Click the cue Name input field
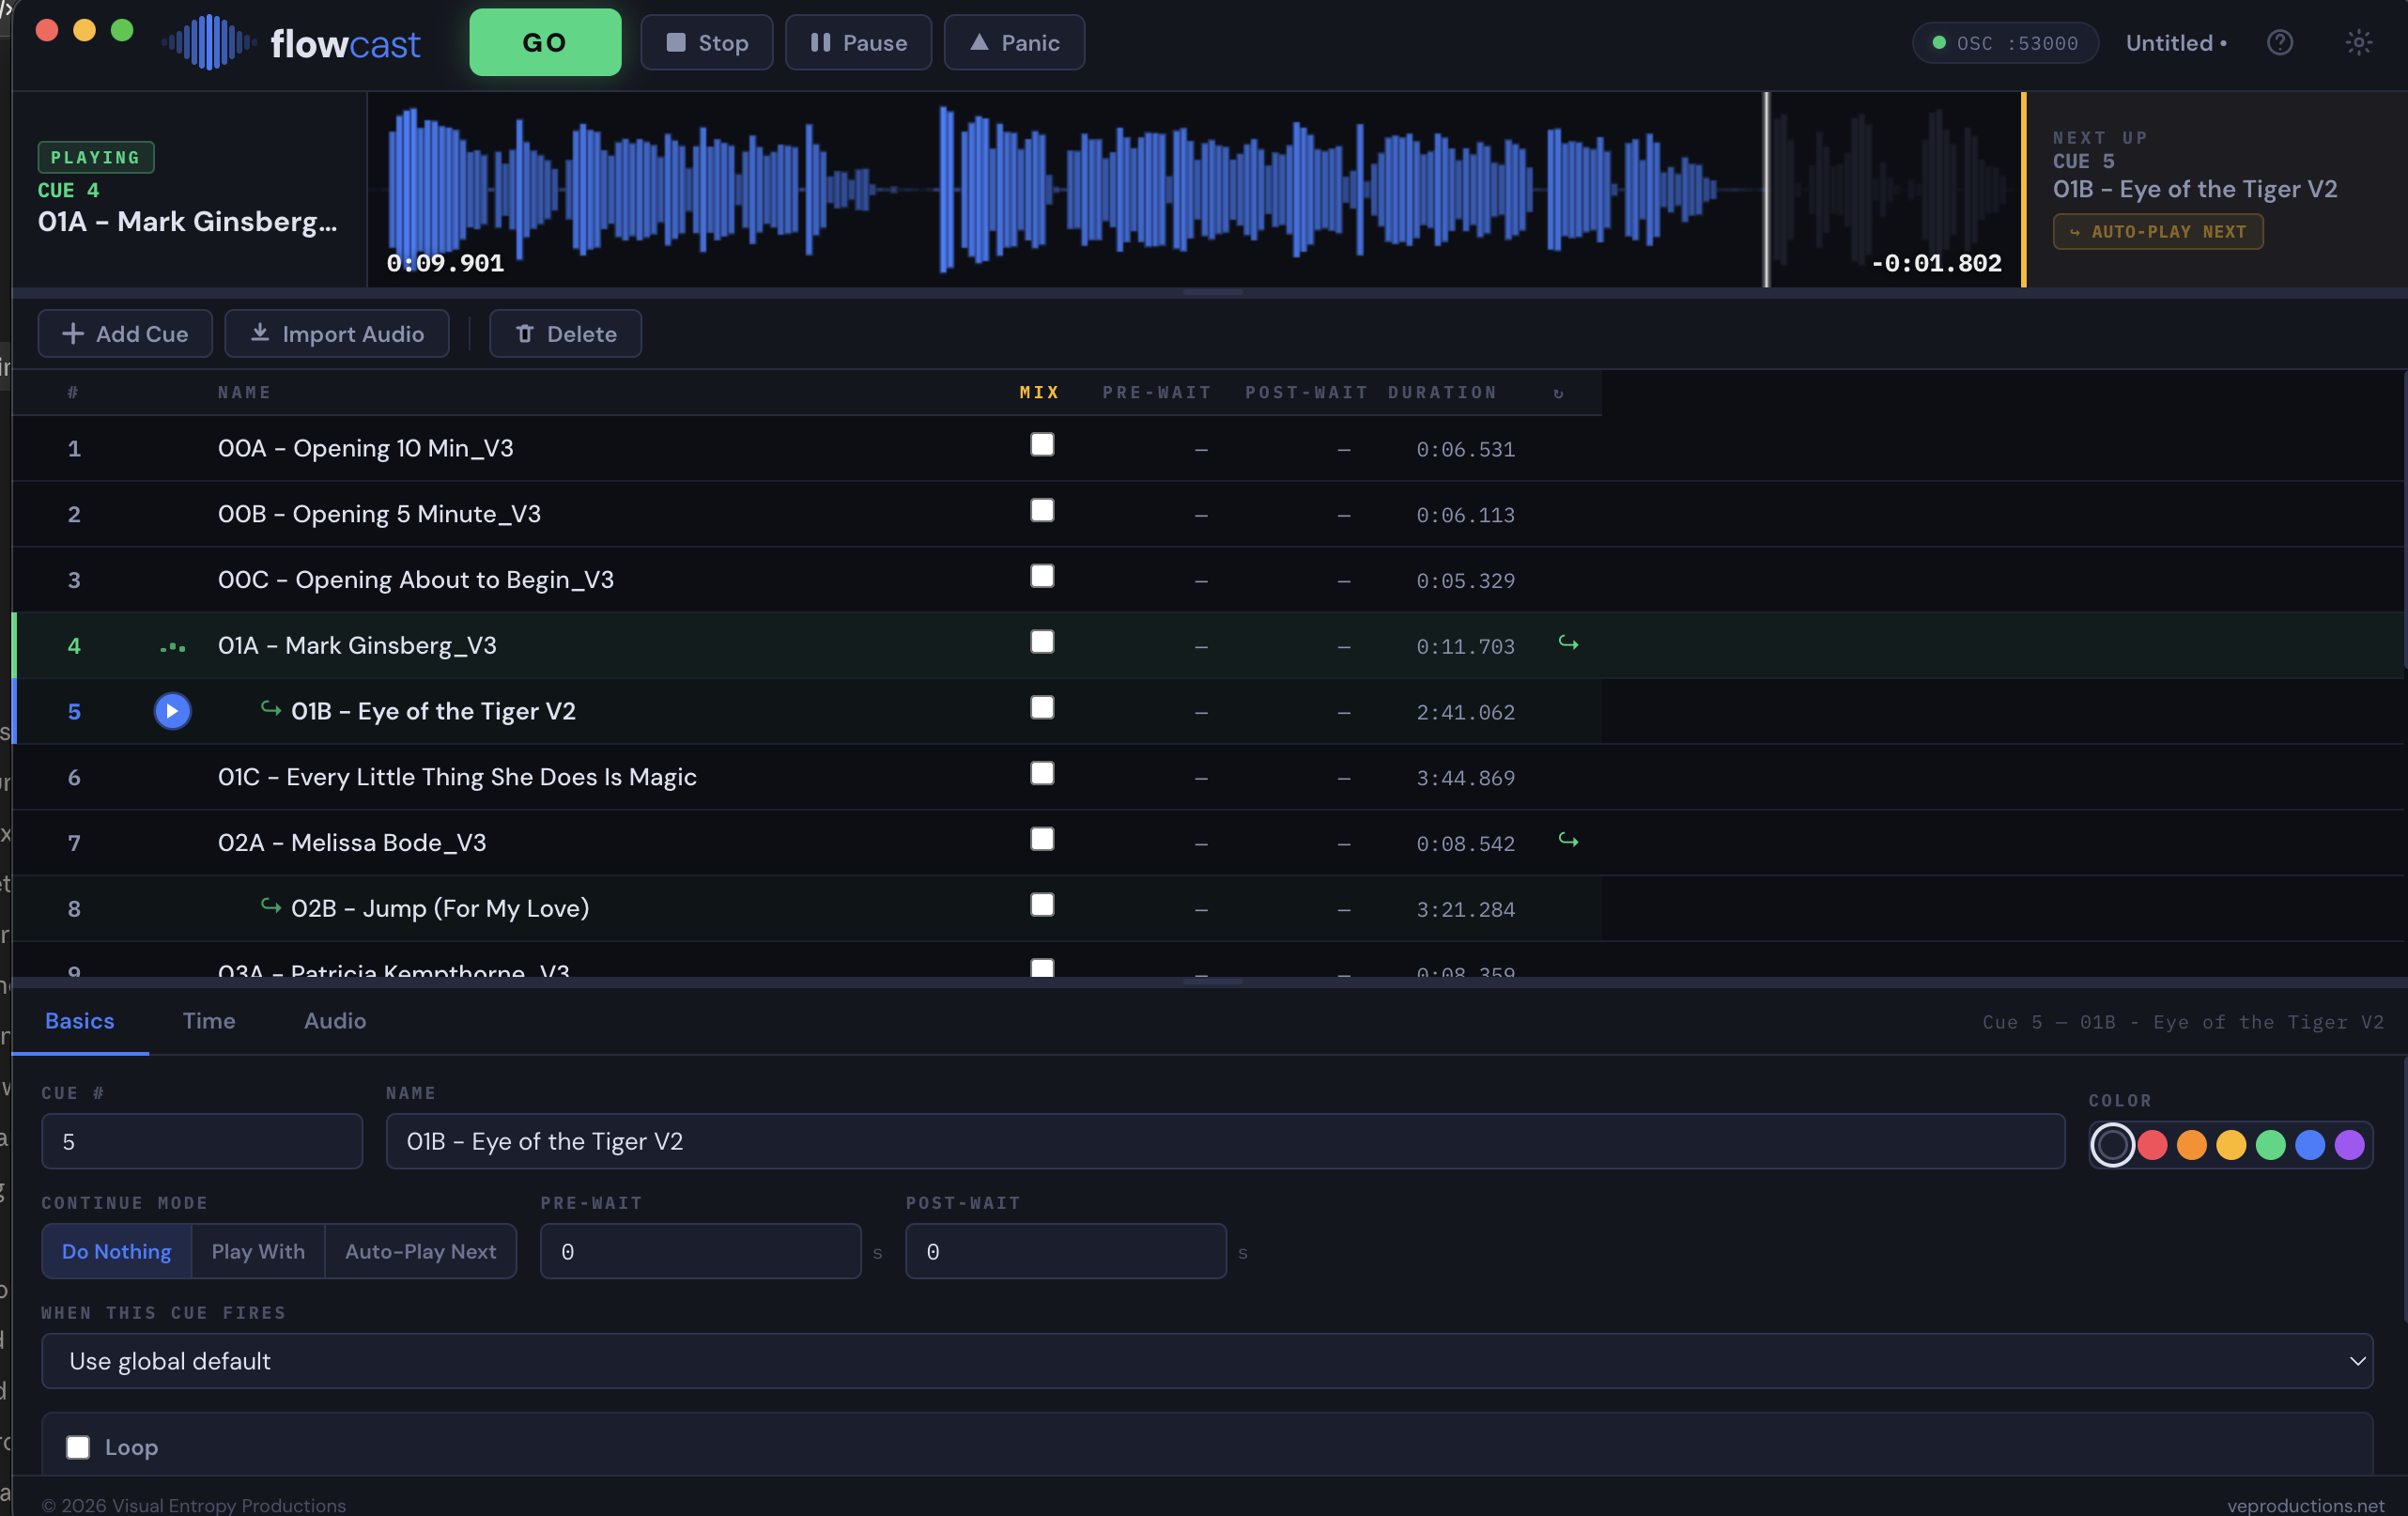 coord(1225,1142)
